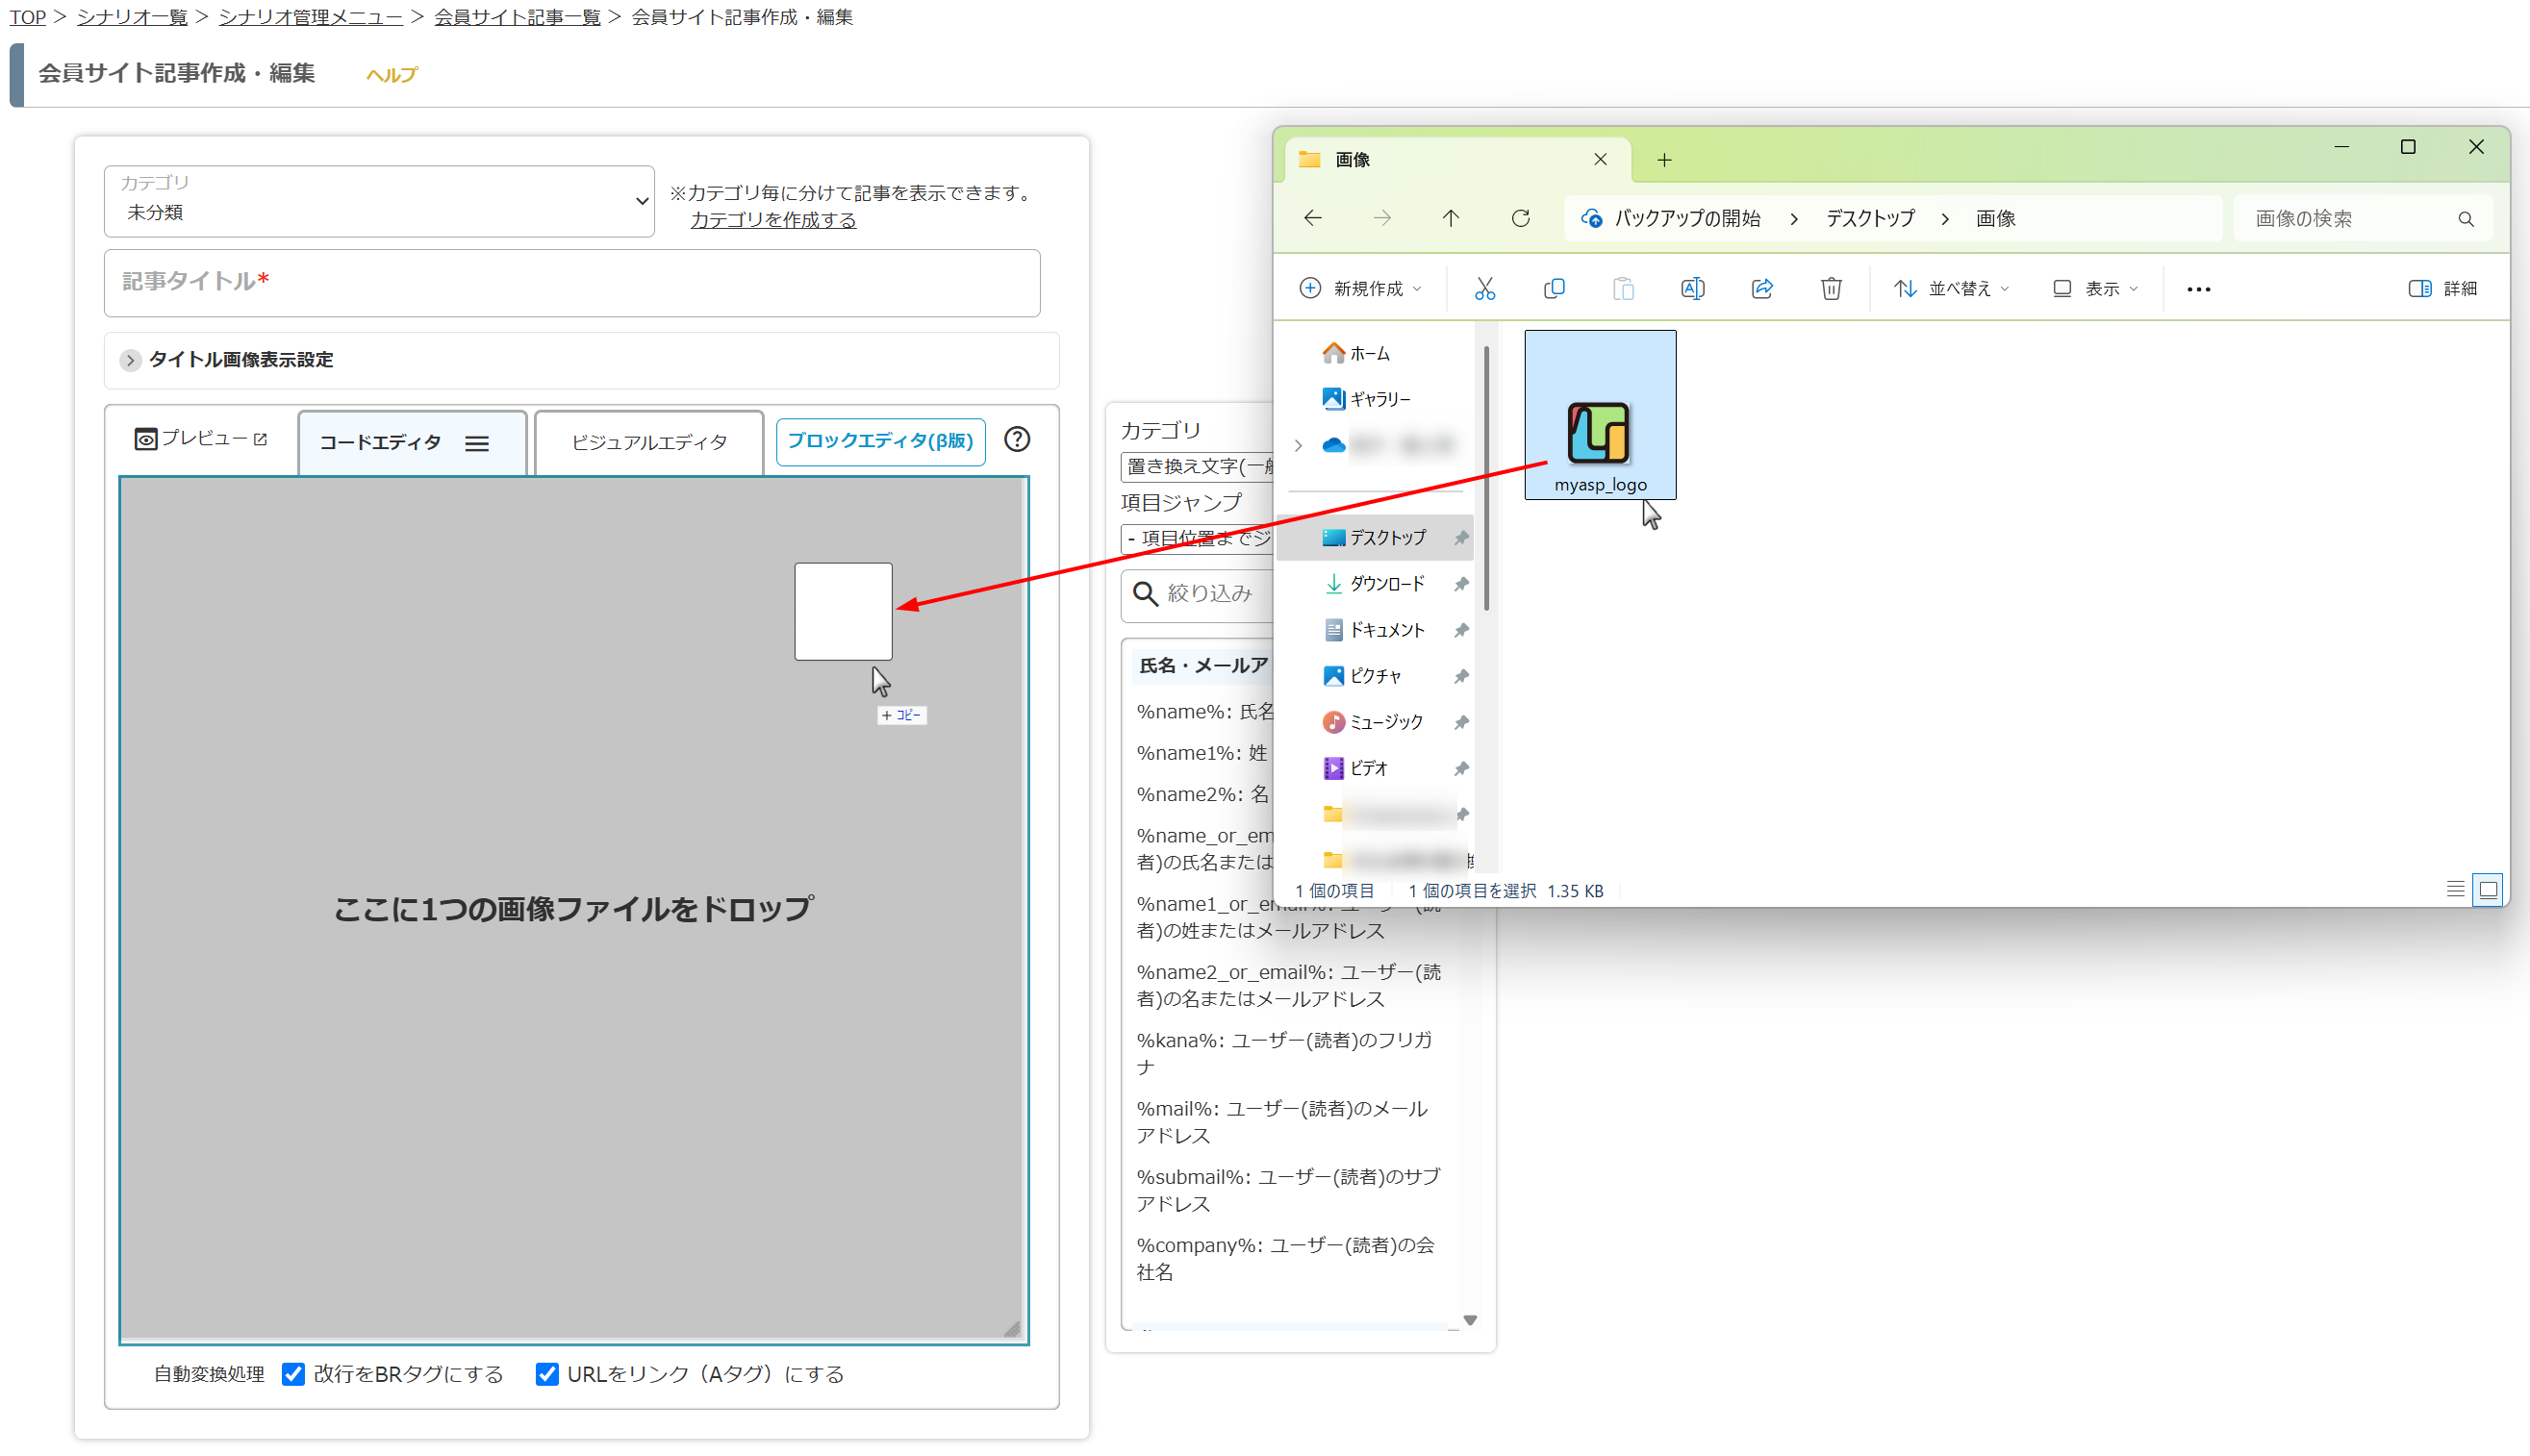Open 新規作成 dropdown in Explorer
This screenshot has height=1456, width=2530.
(x=1360, y=289)
